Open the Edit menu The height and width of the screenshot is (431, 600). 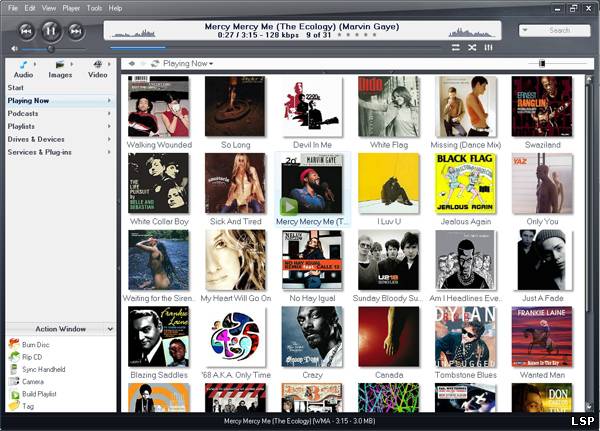(x=30, y=8)
